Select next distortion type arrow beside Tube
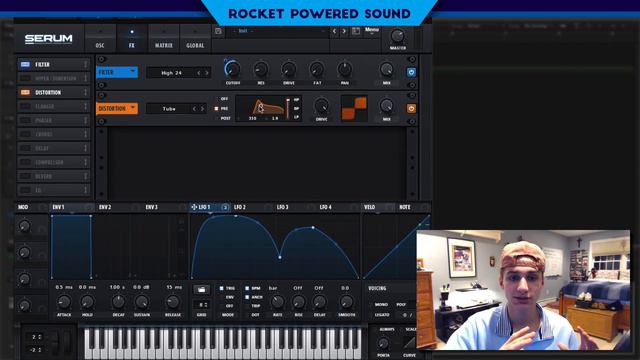 (x=202, y=109)
